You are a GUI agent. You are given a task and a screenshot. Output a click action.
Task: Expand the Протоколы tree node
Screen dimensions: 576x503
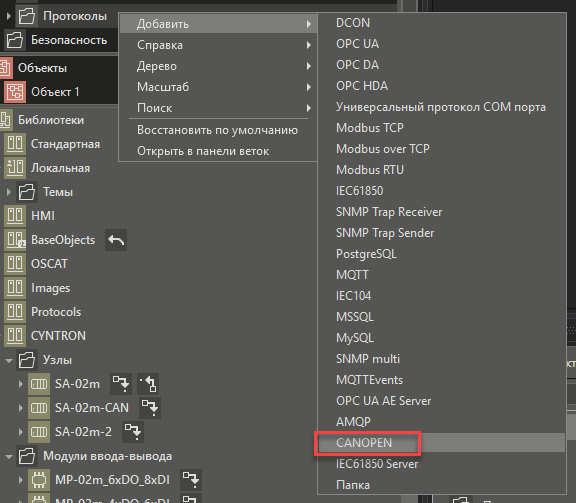8,16
